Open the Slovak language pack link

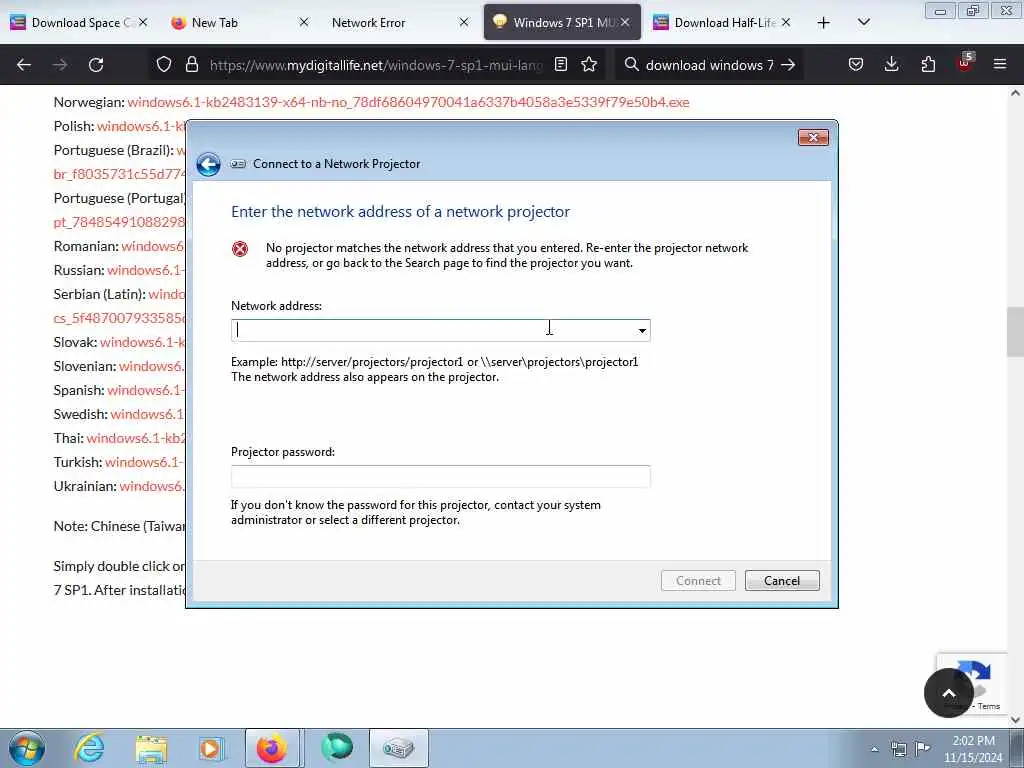[x=142, y=342]
